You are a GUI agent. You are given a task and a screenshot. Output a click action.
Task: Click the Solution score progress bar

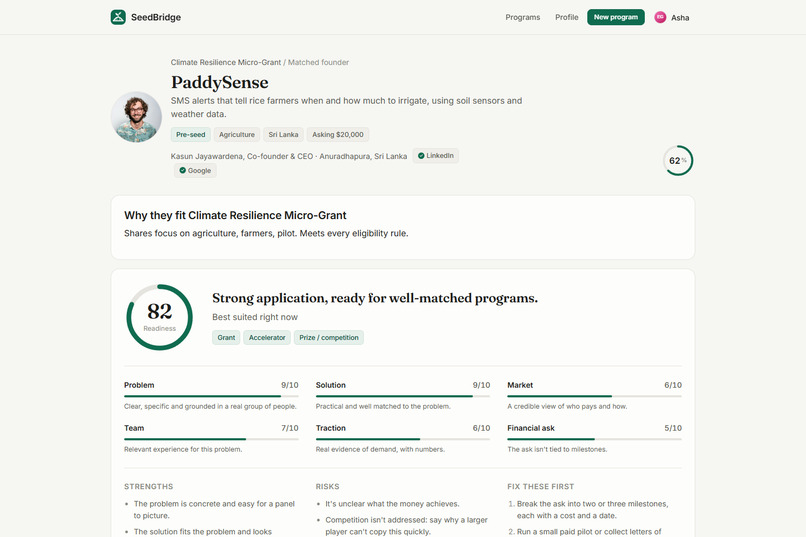click(x=402, y=396)
